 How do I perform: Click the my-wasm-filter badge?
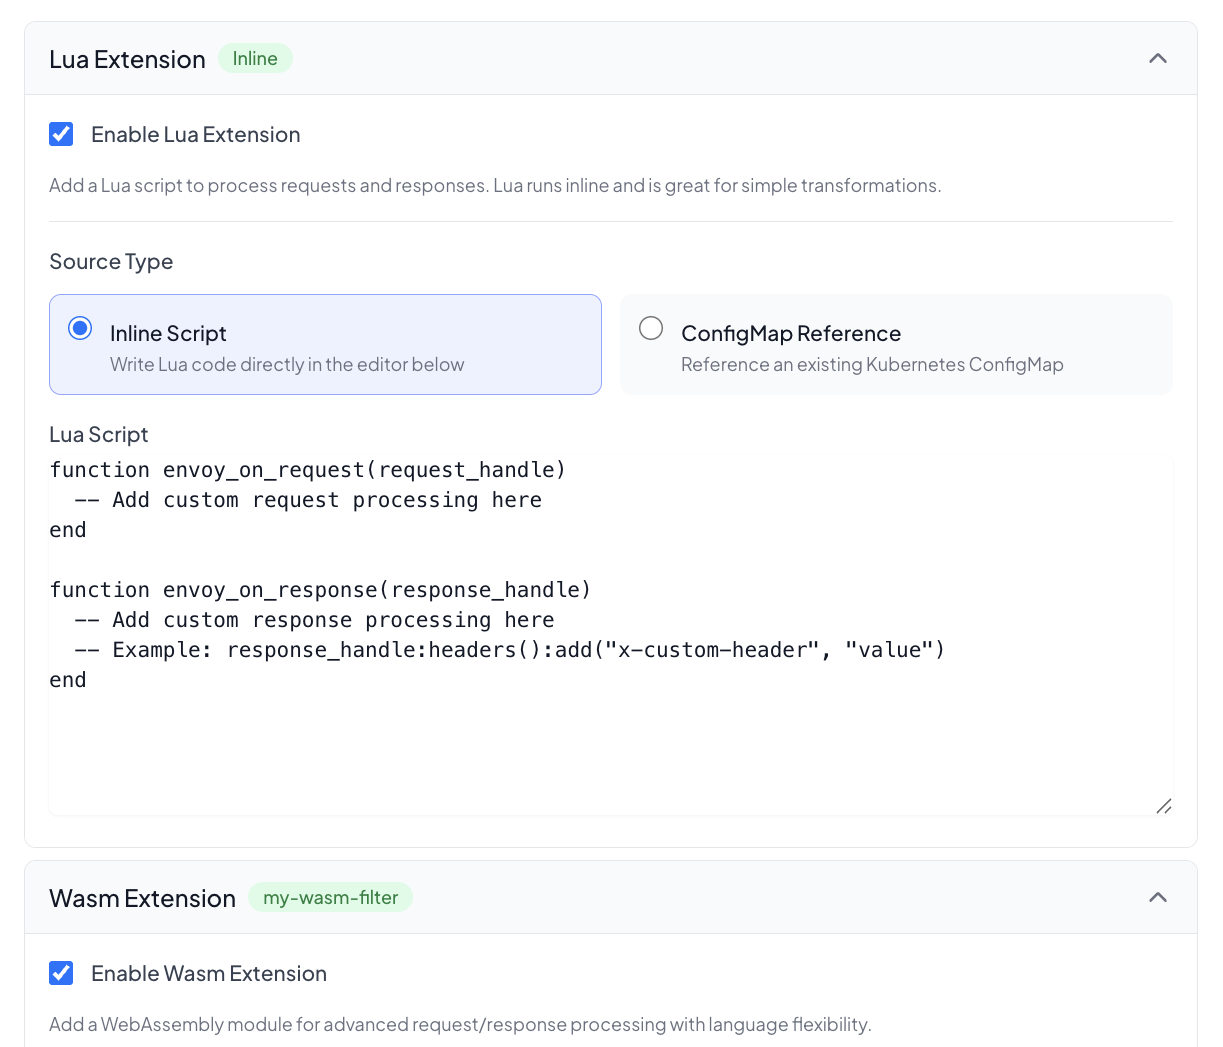330,898
